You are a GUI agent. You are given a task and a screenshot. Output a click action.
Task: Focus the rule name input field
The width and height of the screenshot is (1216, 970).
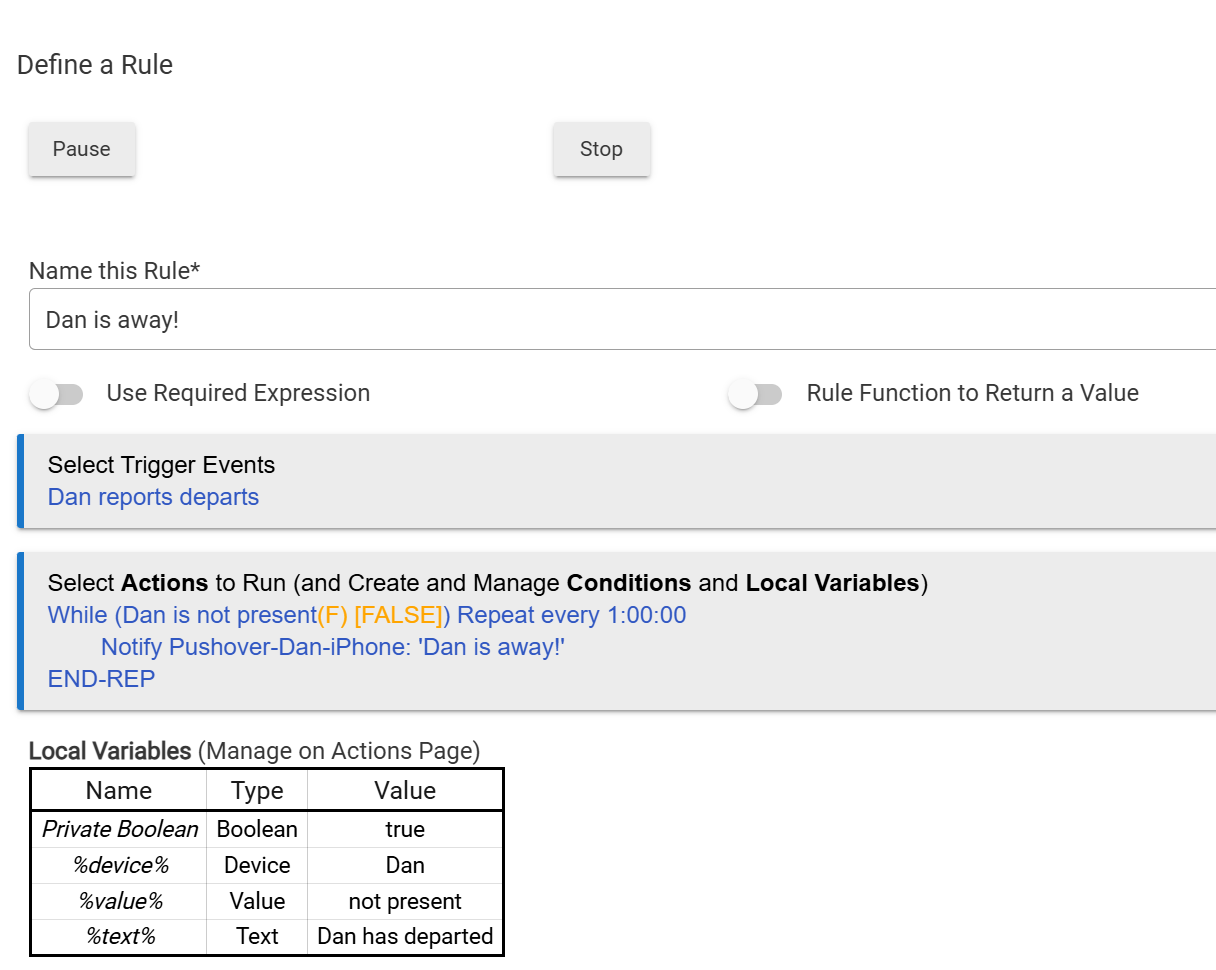click(620, 320)
